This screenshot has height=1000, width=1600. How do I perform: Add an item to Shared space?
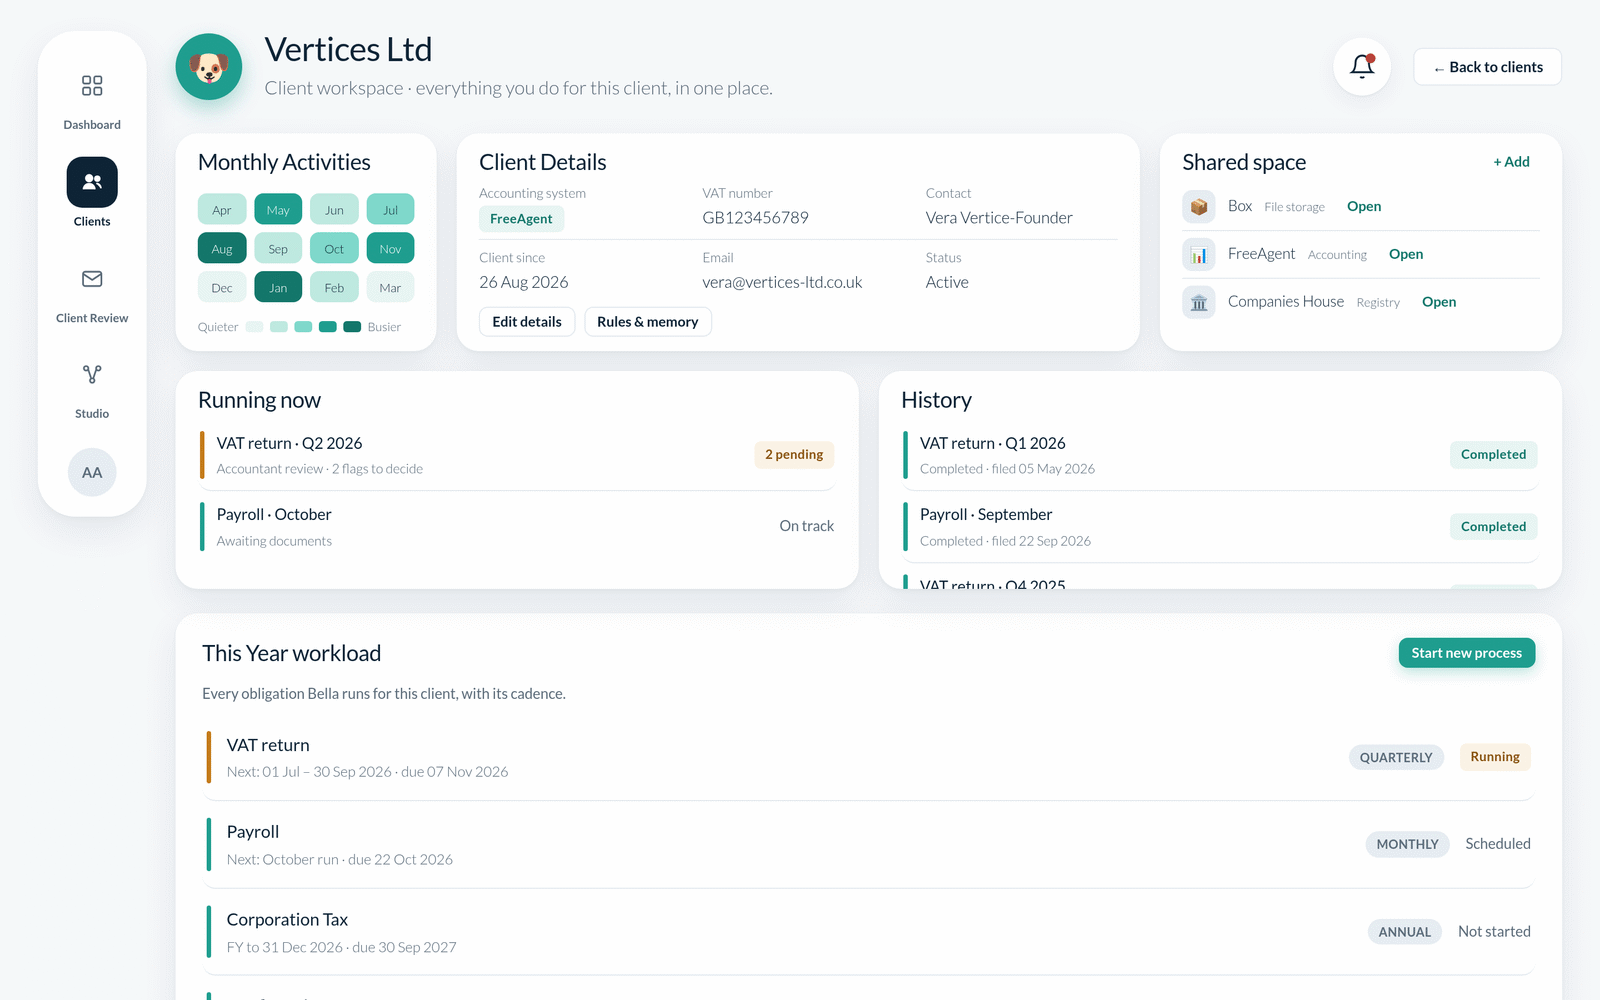point(1511,162)
